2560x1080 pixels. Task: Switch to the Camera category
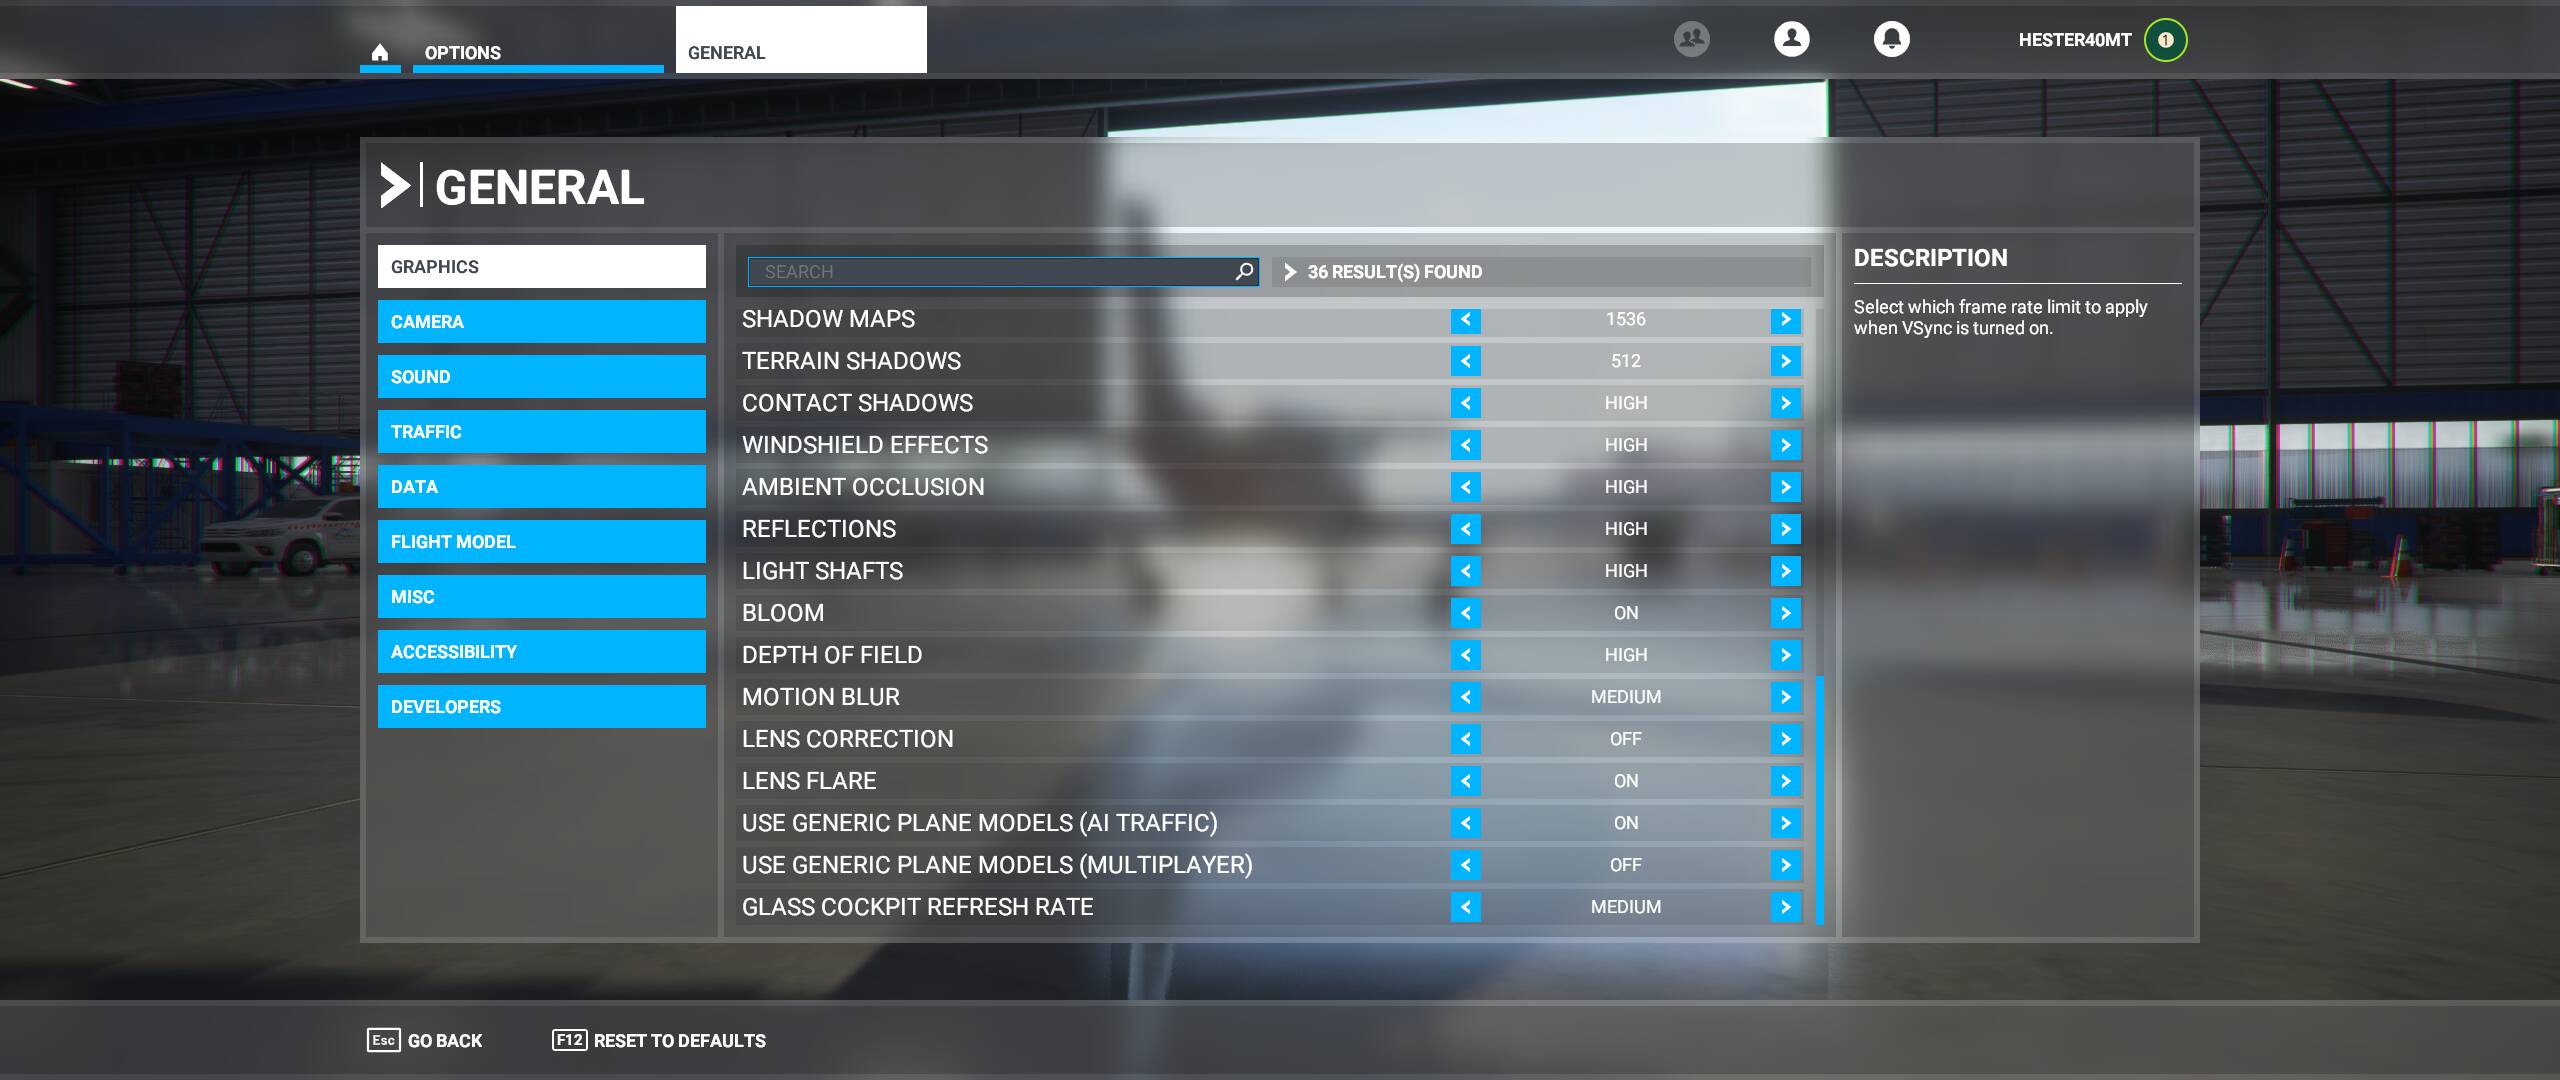pos(541,322)
